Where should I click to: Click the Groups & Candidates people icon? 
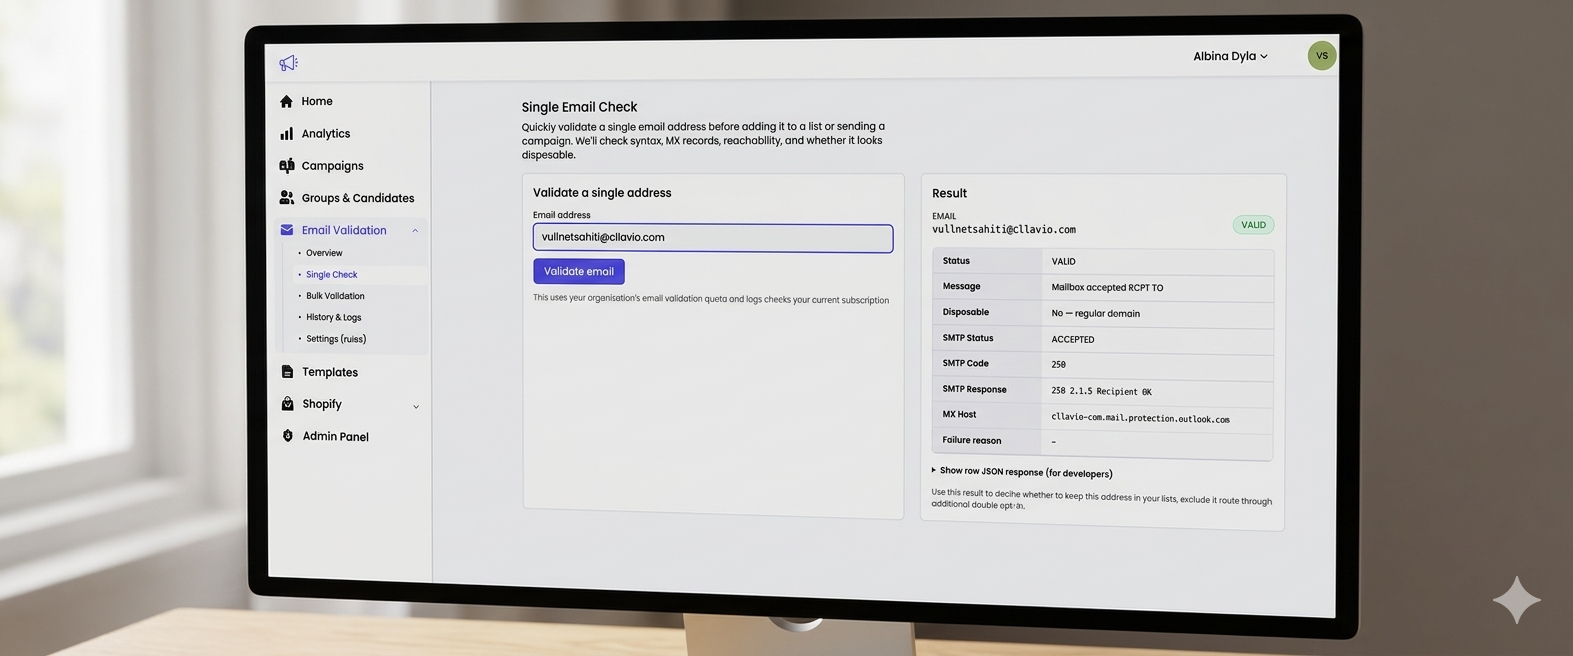pyautogui.click(x=287, y=198)
